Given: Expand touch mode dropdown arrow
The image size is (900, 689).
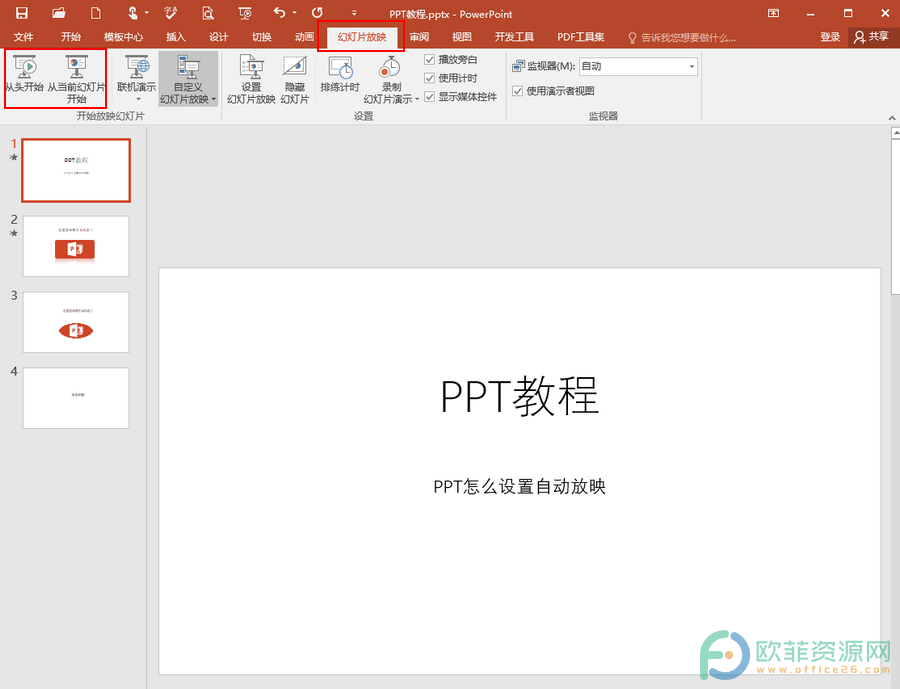Looking at the screenshot, I should click(147, 13).
